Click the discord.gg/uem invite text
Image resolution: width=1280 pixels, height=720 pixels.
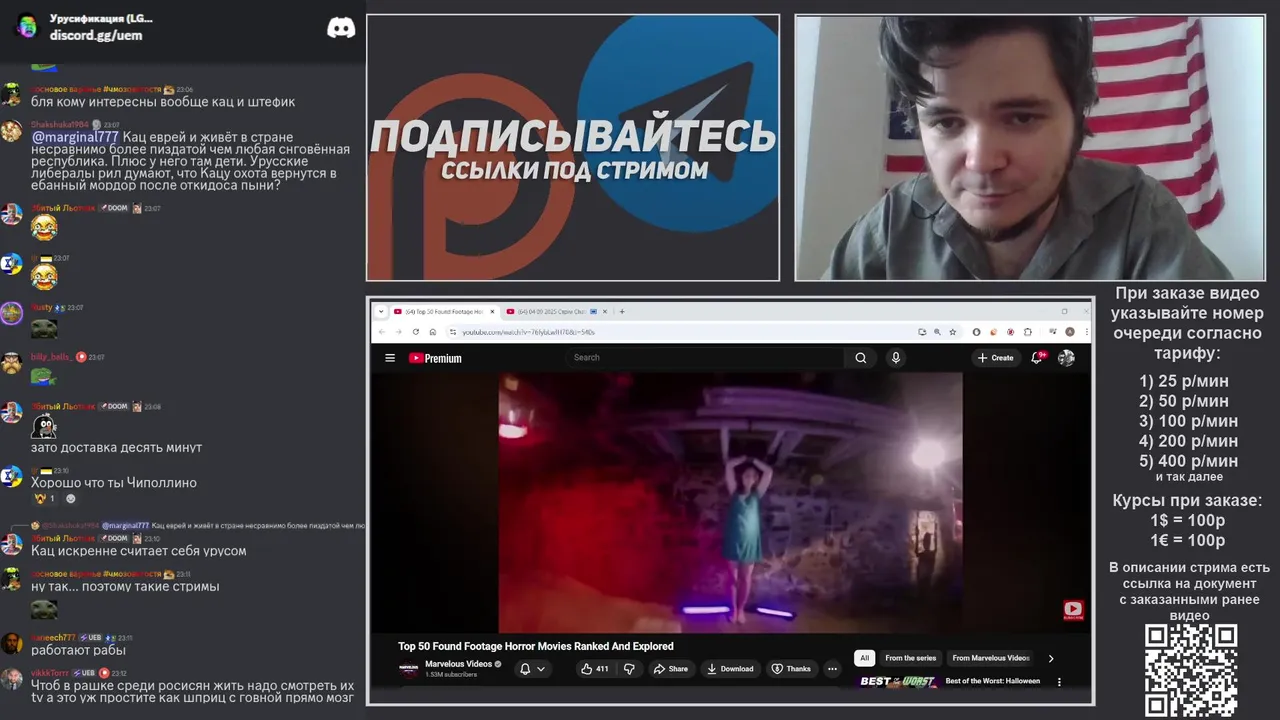96,35
